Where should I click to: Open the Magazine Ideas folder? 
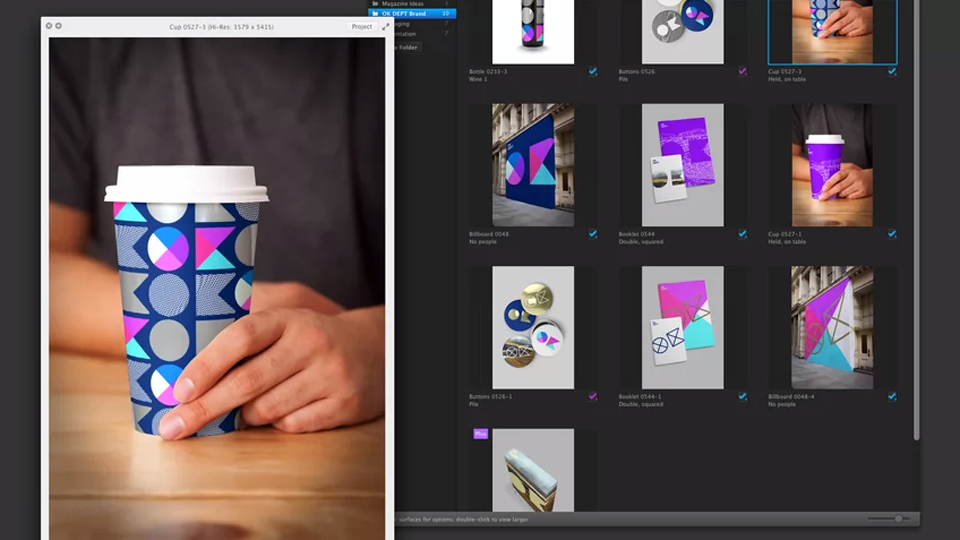point(410,4)
